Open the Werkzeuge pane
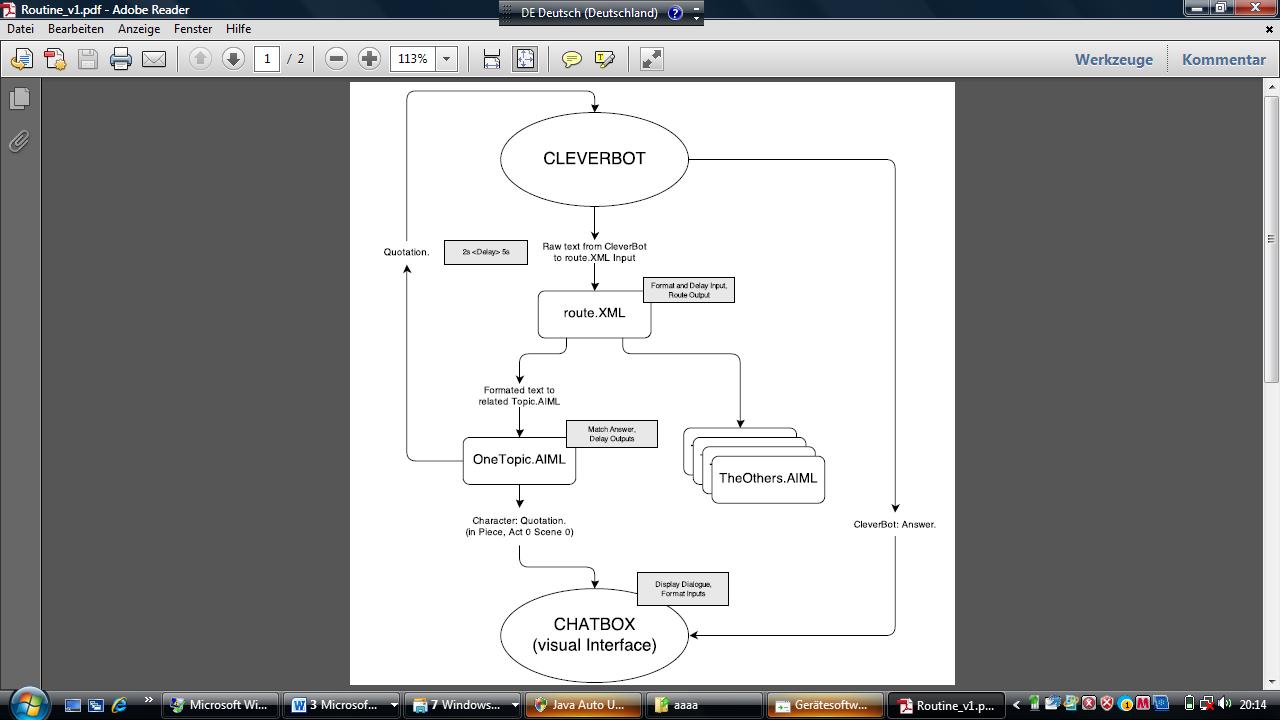 [1113, 59]
